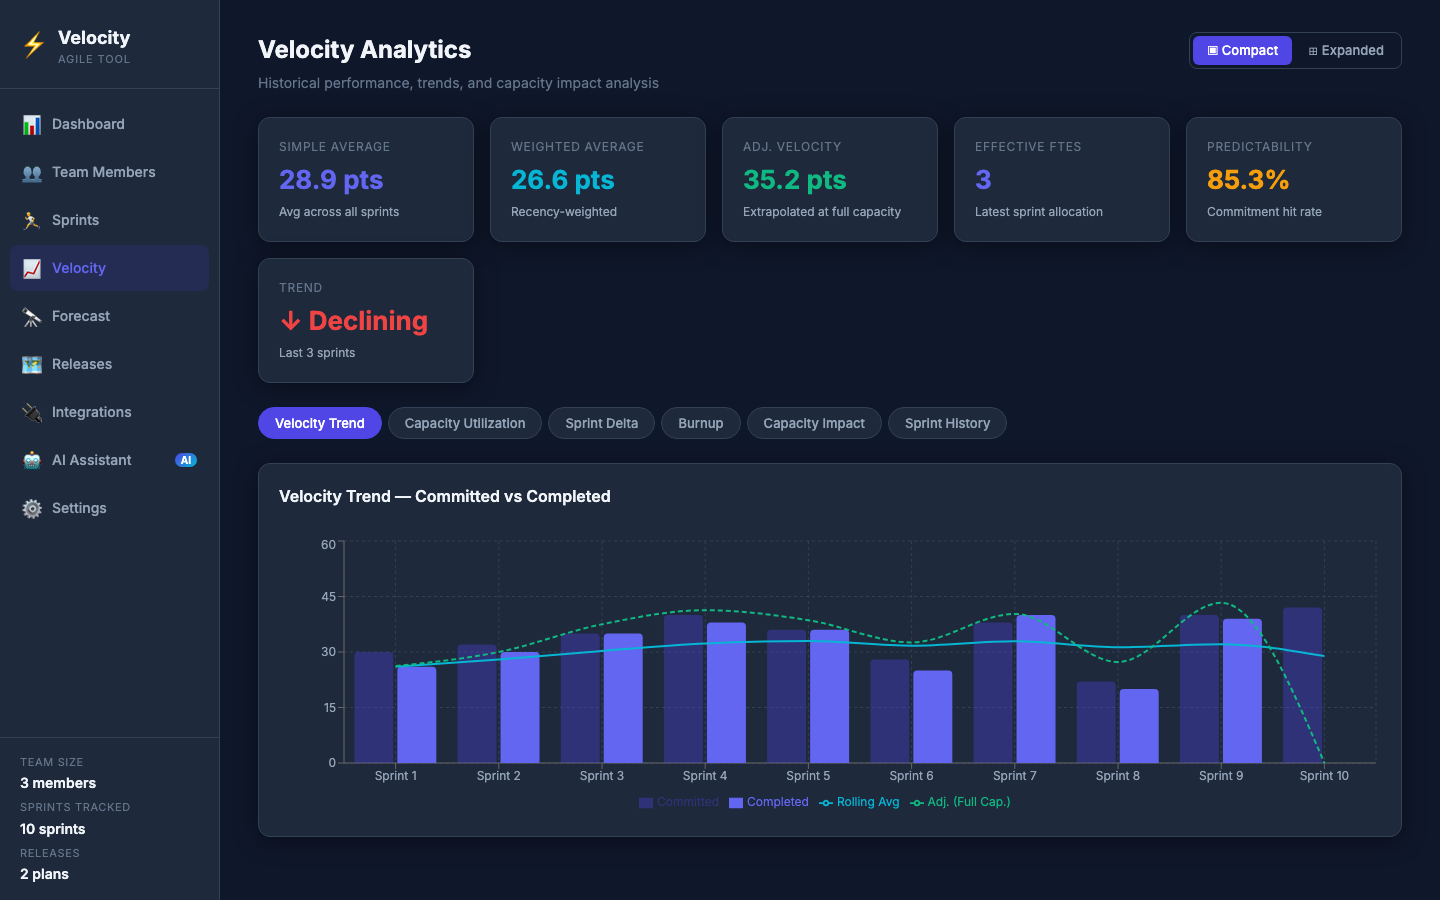Click the Integrations plug icon

point(32,412)
